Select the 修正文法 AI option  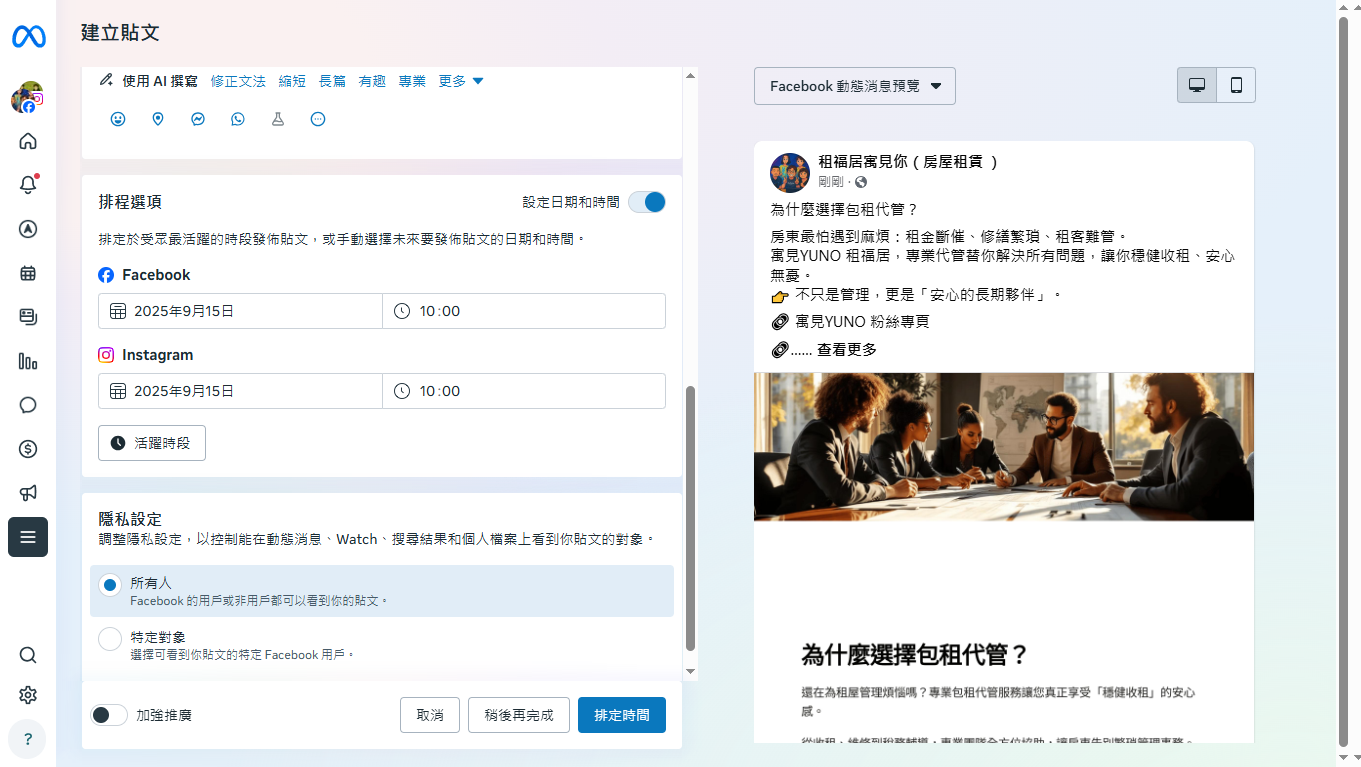(x=238, y=81)
